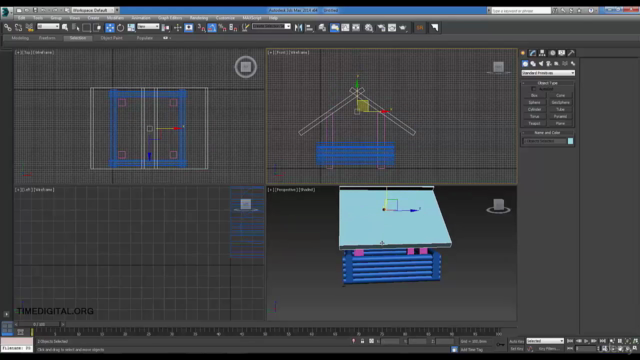
Task: Activate the Select and Link tool
Action: coord(8,28)
